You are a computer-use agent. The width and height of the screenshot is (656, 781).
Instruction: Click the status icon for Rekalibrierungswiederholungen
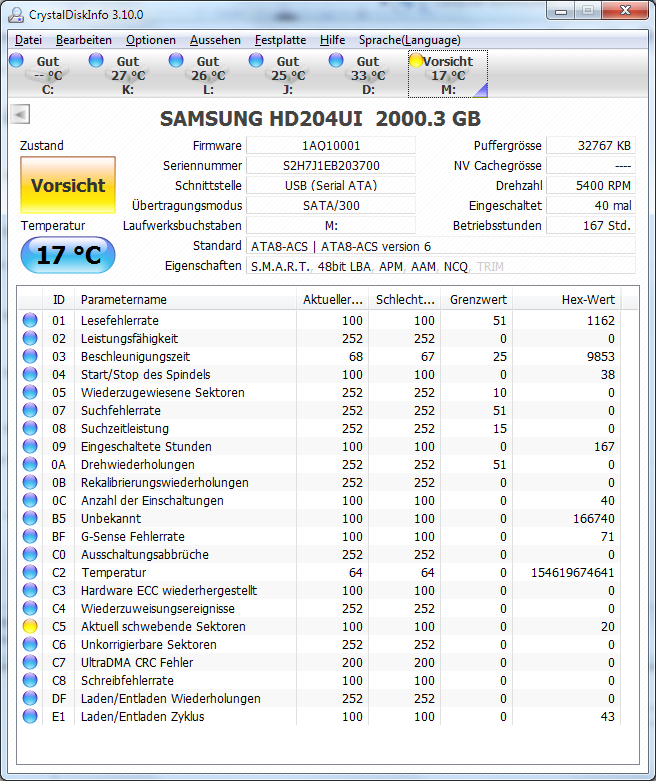point(30,482)
